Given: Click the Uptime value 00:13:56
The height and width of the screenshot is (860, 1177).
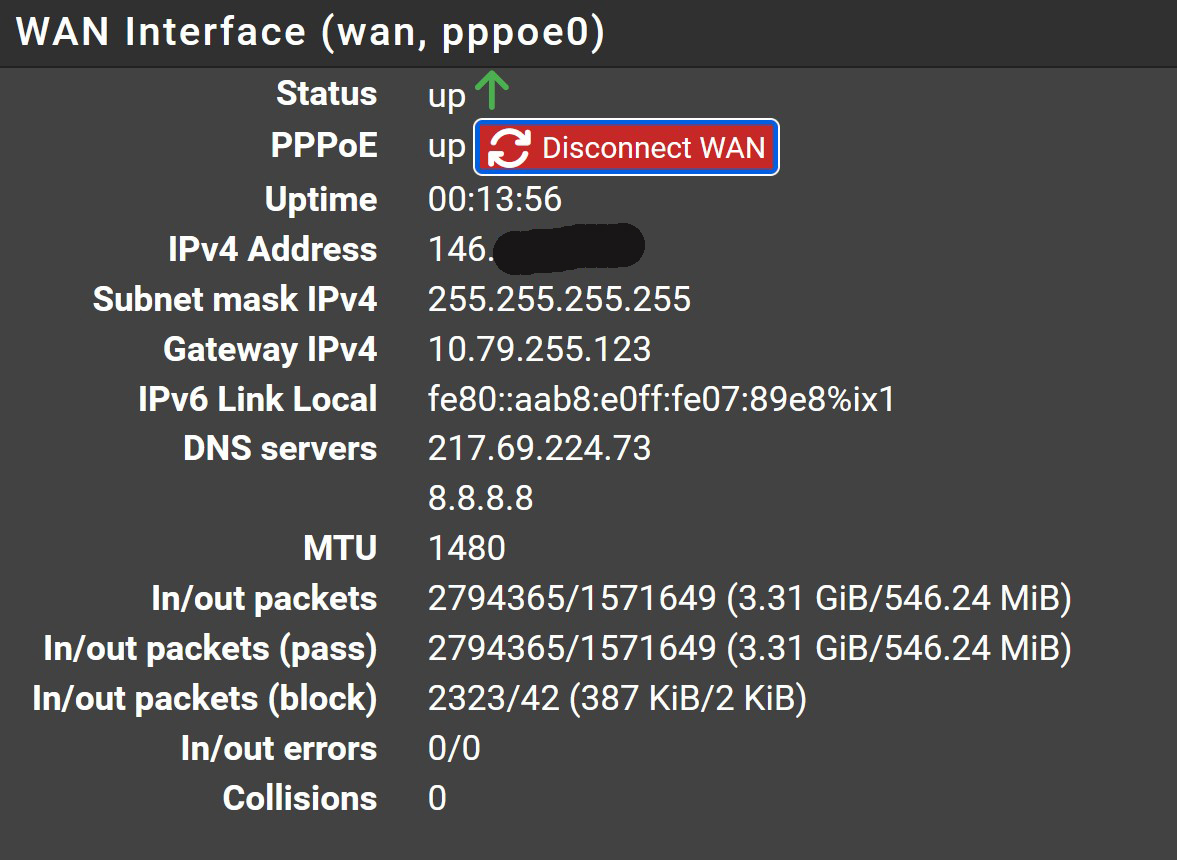Looking at the screenshot, I should 495,200.
